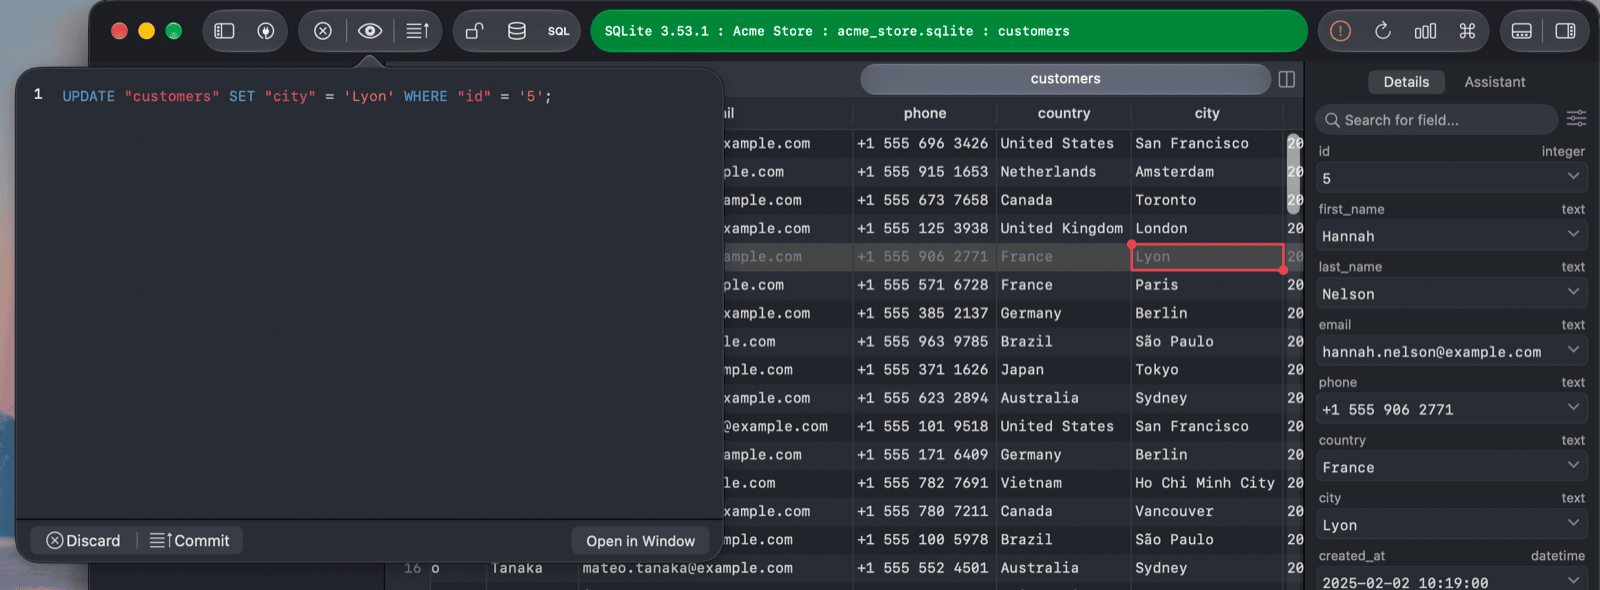The image size is (1600, 590).
Task: Open the bar chart metrics icon
Action: [x=1426, y=31]
